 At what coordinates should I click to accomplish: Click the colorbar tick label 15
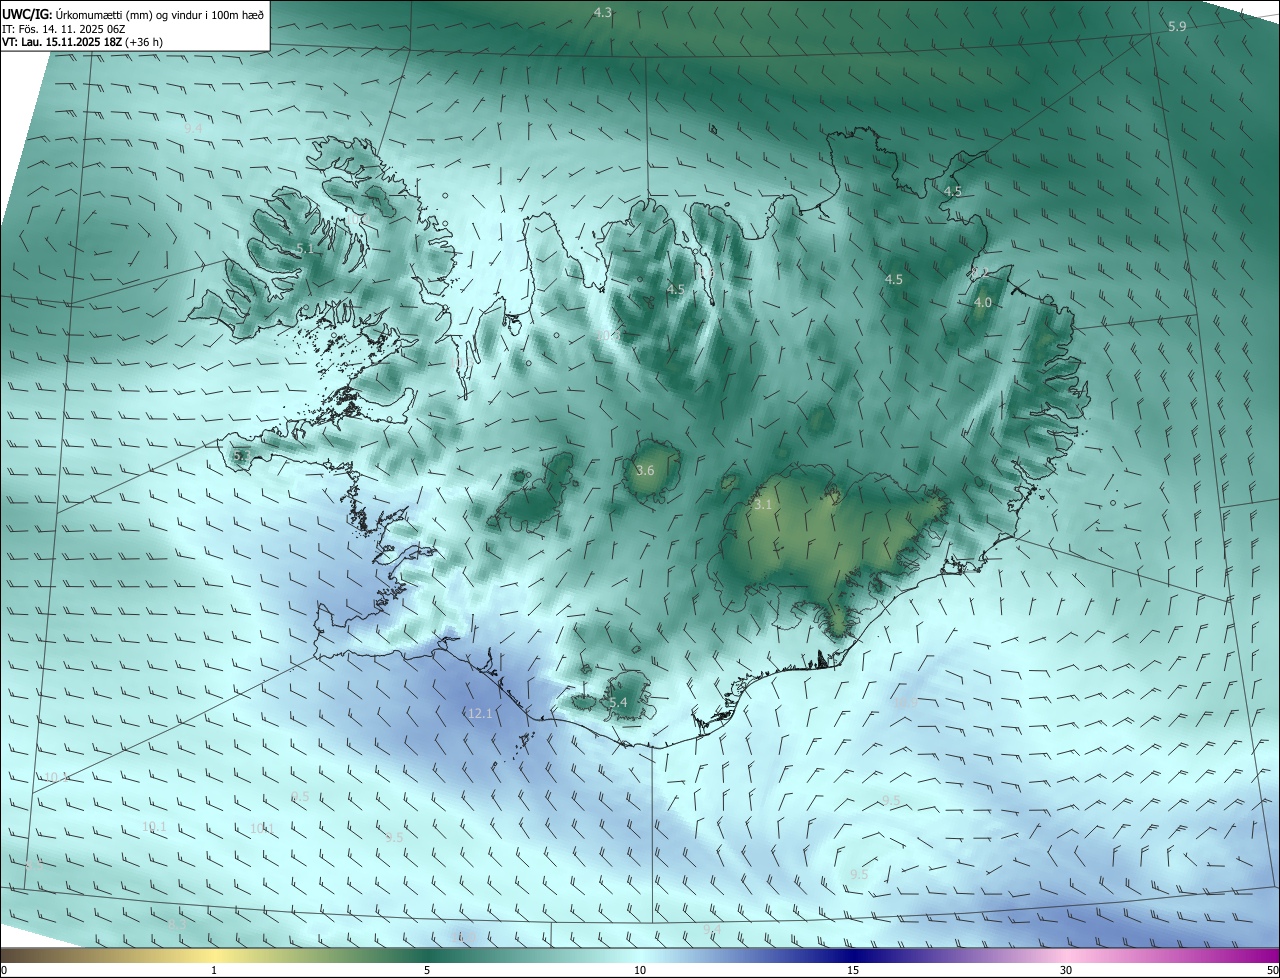pyautogui.click(x=853, y=970)
